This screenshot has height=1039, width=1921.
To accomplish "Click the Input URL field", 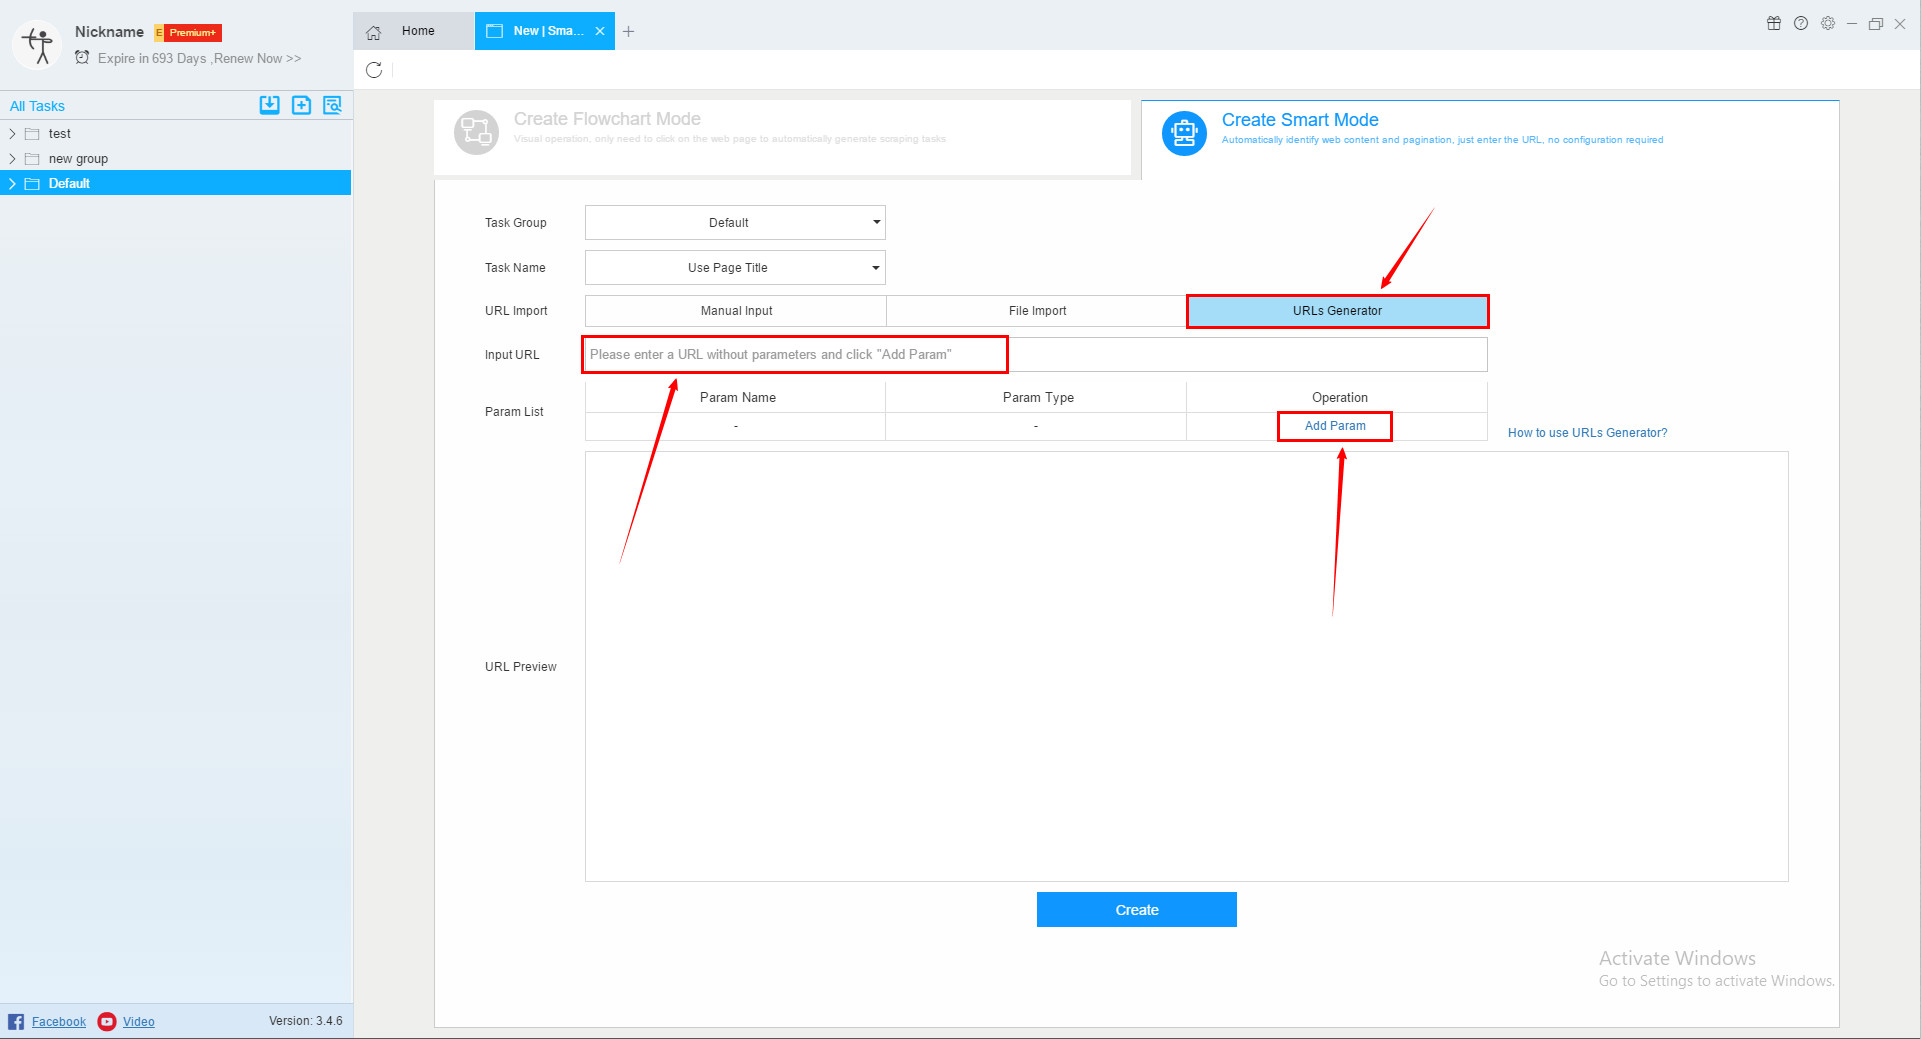I will pos(1036,354).
